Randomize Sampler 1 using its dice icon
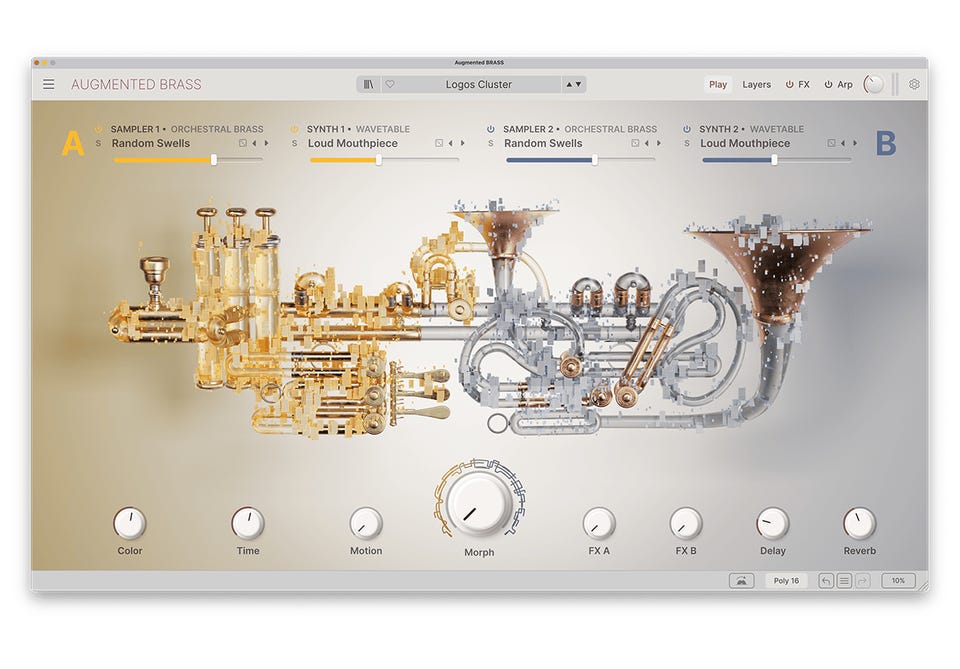This screenshot has height=669, width=960. pos(243,144)
